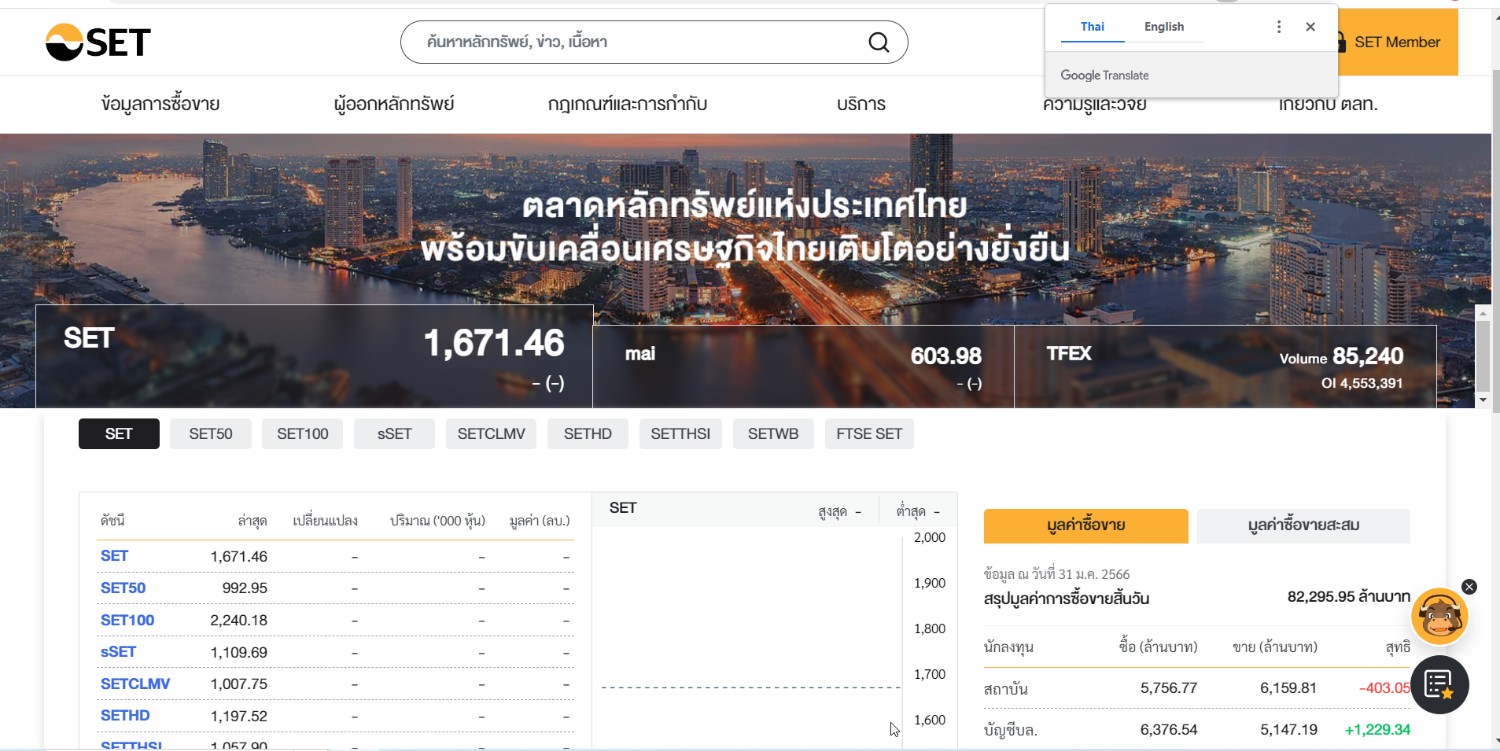Click the scrollbar up arrow beside the banner
This screenshot has width=1500, height=751.
(1483, 313)
